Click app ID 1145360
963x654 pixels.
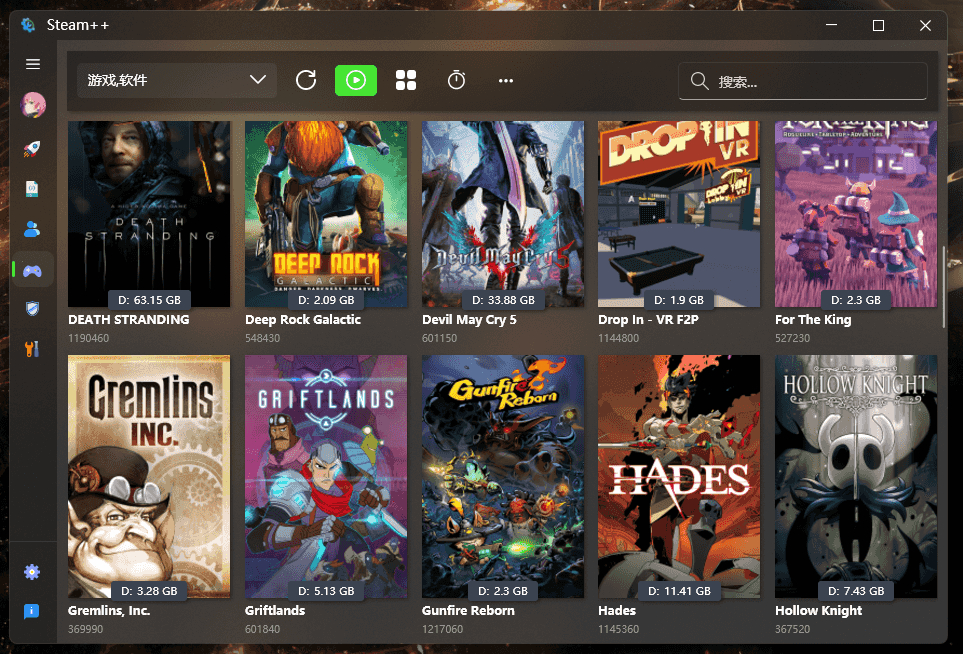coord(618,629)
